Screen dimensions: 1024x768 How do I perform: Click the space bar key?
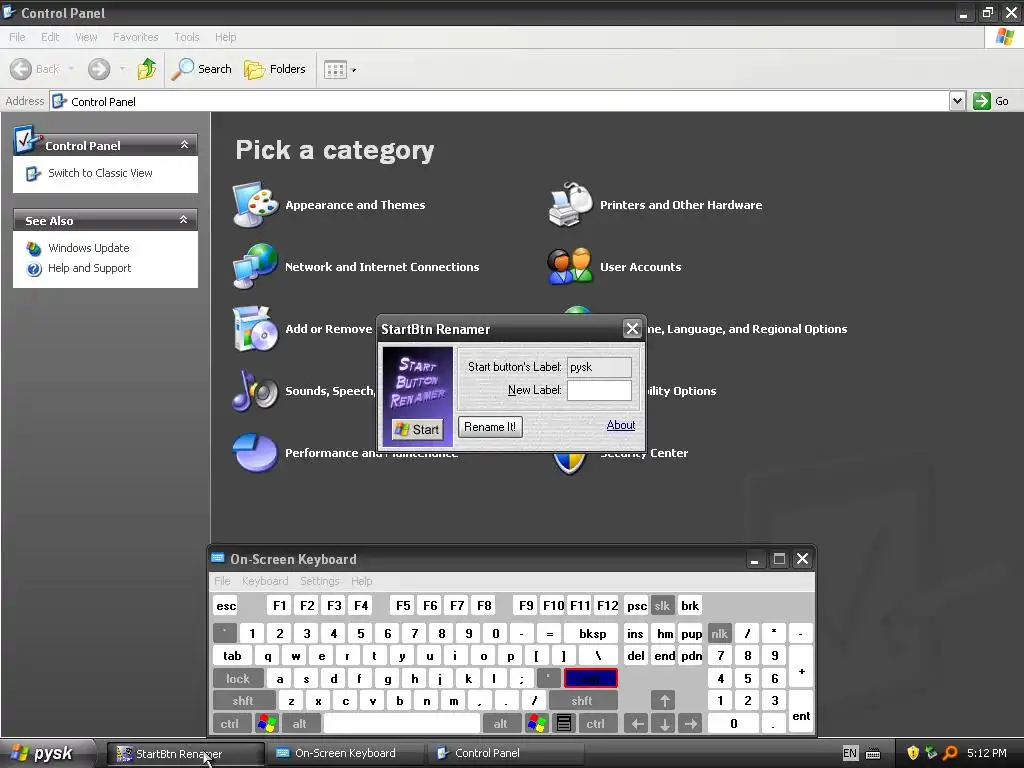[x=402, y=724]
